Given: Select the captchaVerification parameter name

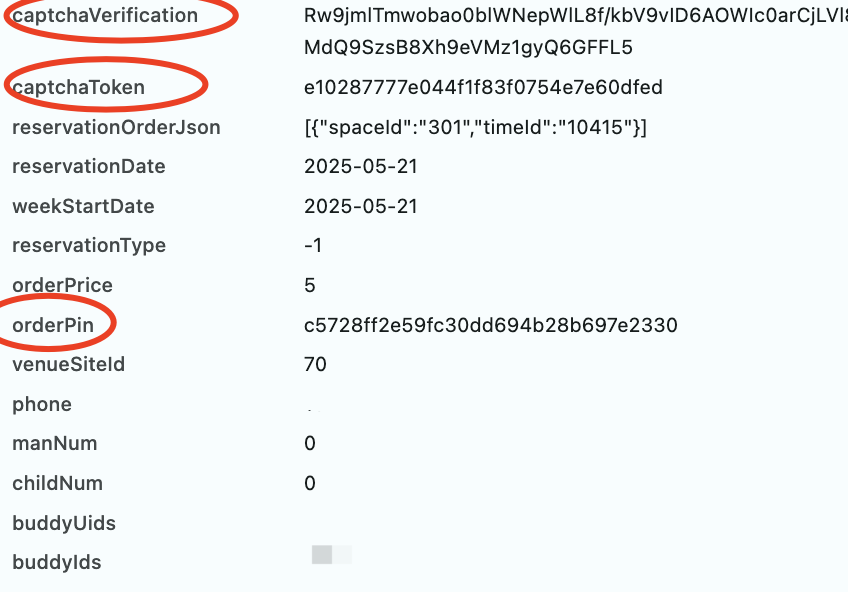Looking at the screenshot, I should pyautogui.click(x=105, y=15).
